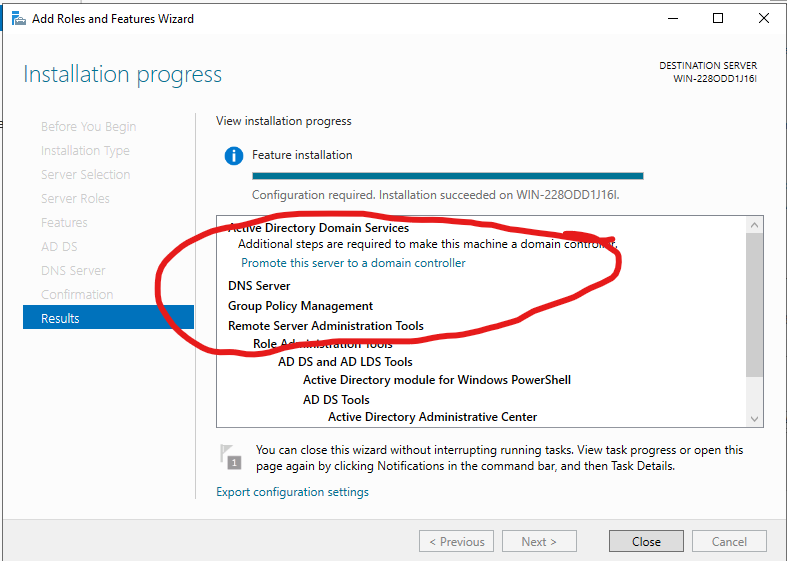Click the results list scroll down arrow
Image resolution: width=787 pixels, height=561 pixels.
(754, 418)
